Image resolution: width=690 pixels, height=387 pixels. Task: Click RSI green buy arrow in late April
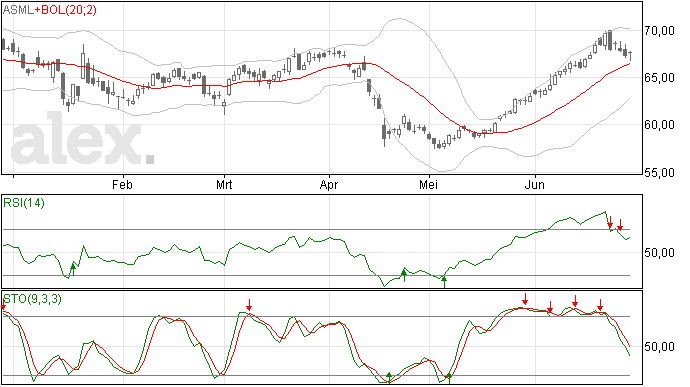click(404, 275)
